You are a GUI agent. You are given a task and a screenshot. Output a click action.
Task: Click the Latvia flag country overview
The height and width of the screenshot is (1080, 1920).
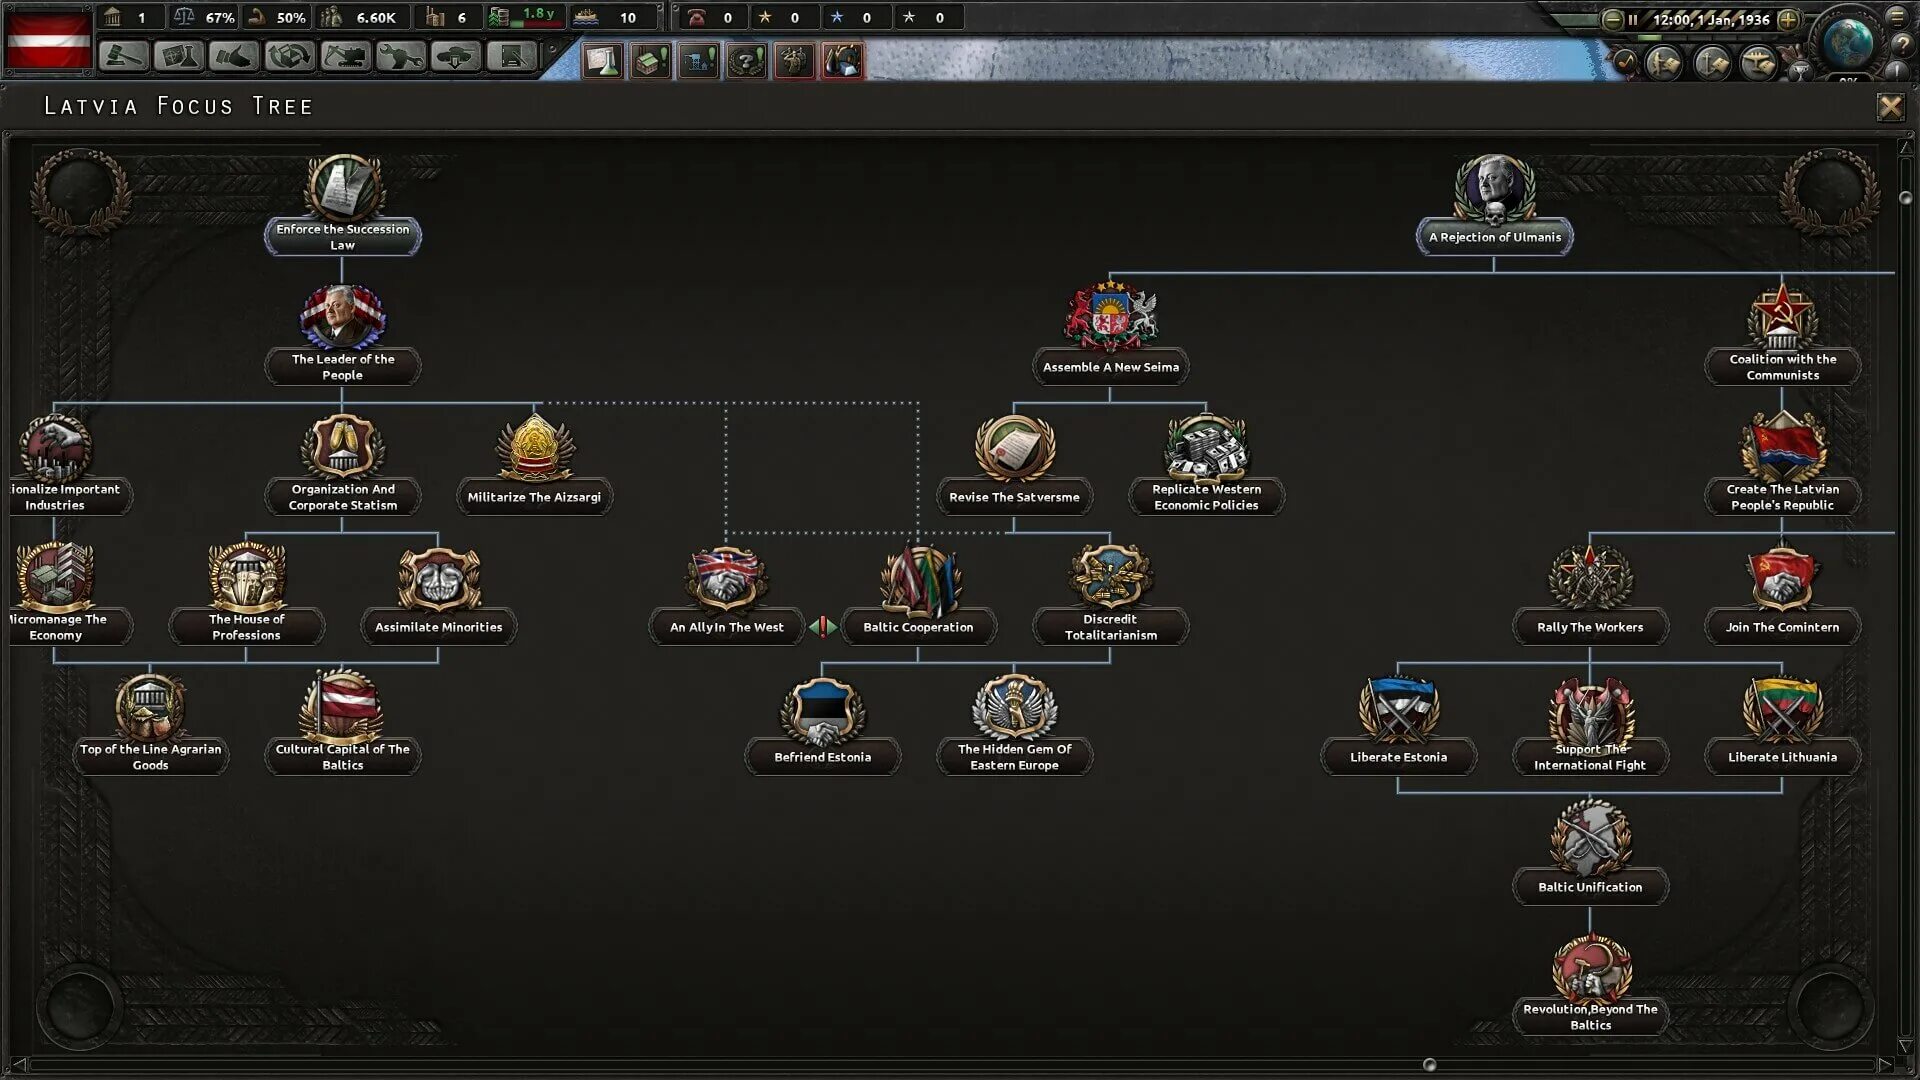click(x=48, y=37)
